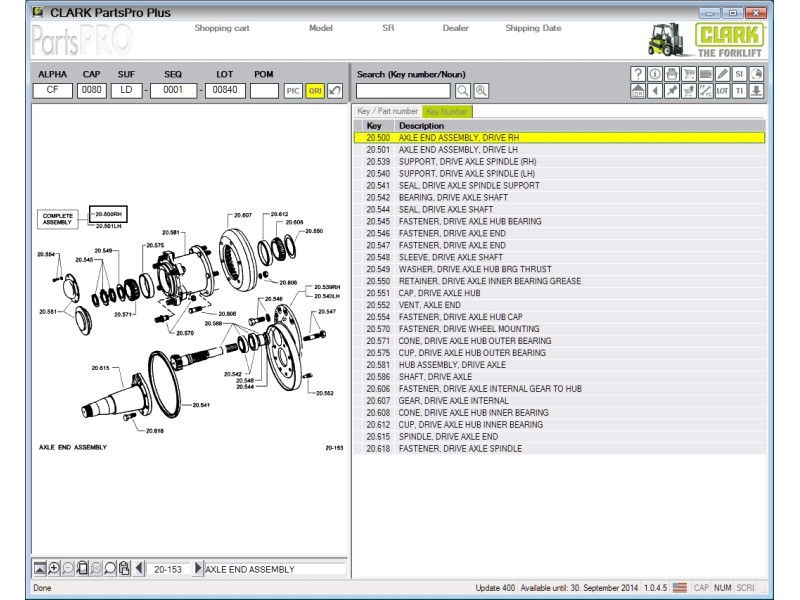Image resolution: width=800 pixels, height=600 pixels.
Task: Click the SI toolbar button
Action: (x=739, y=74)
